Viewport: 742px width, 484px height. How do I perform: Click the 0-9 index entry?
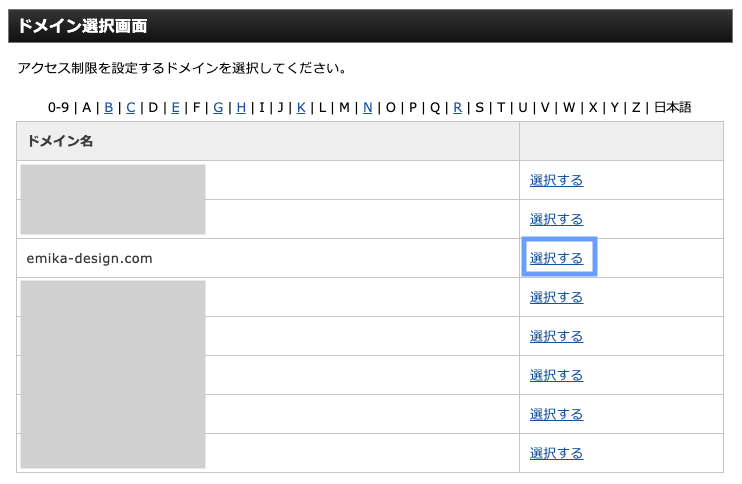[59, 107]
